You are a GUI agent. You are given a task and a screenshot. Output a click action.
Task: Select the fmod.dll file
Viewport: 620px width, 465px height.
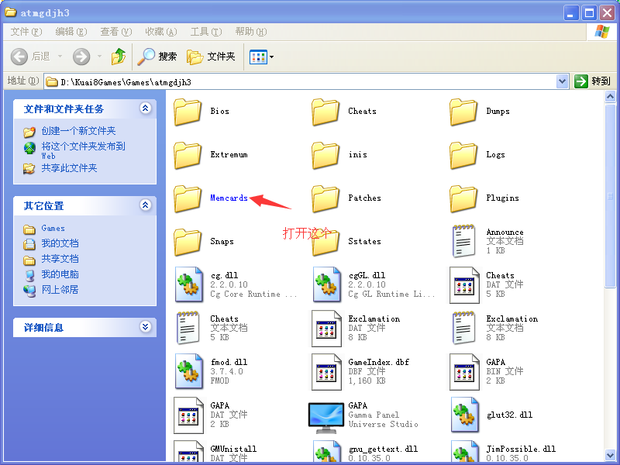pos(190,371)
